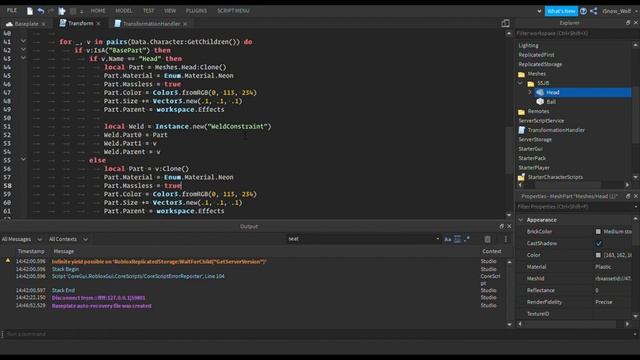Click the SSJB folder icon
The image size is (640, 360).
tap(531, 83)
